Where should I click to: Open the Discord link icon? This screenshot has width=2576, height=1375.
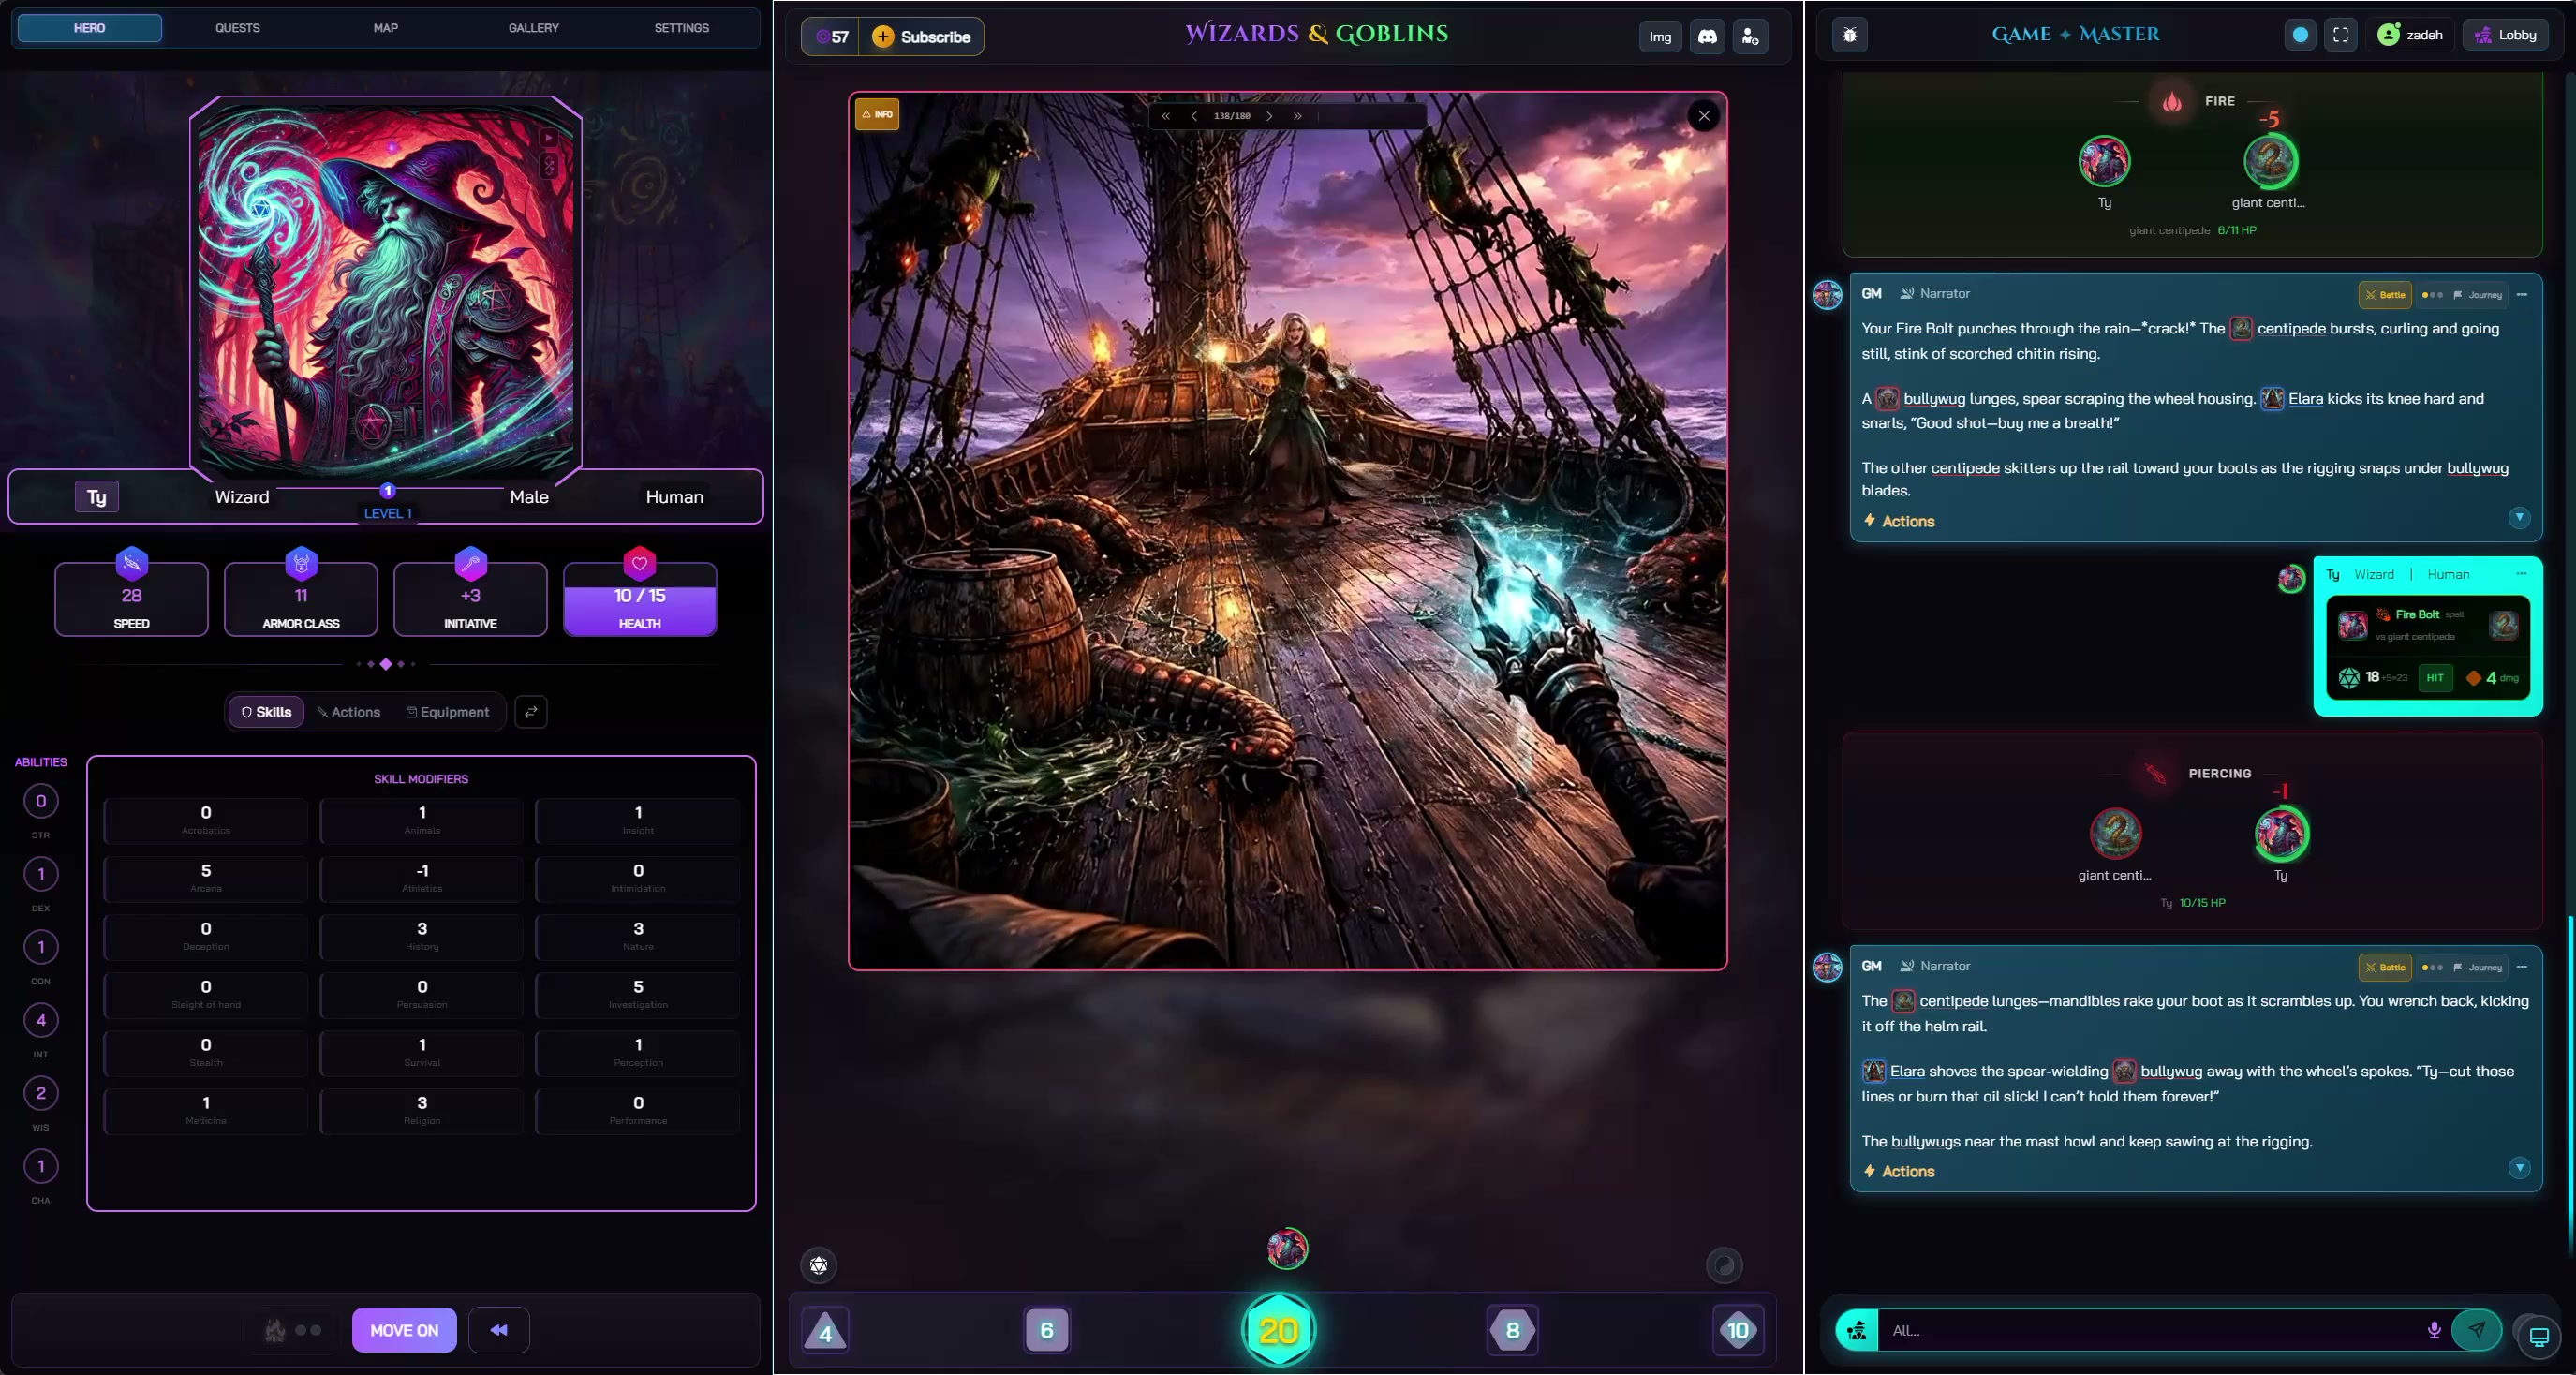click(x=1707, y=37)
